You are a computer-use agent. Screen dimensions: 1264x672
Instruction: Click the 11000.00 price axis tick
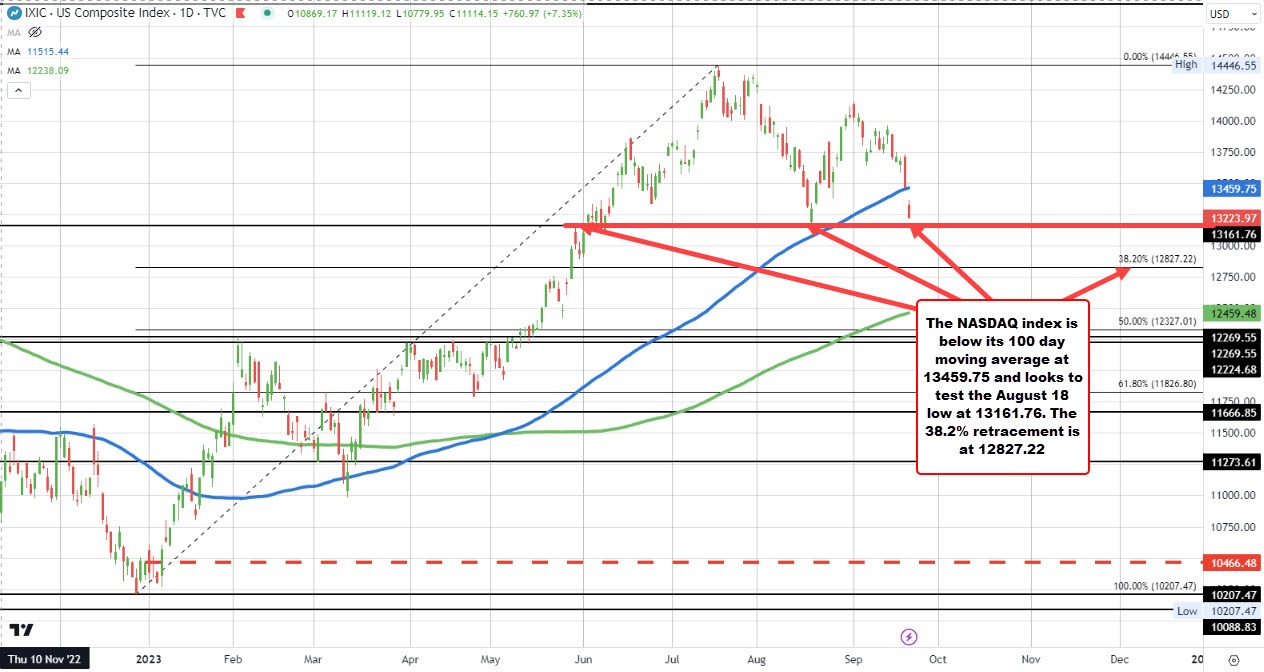point(1234,495)
